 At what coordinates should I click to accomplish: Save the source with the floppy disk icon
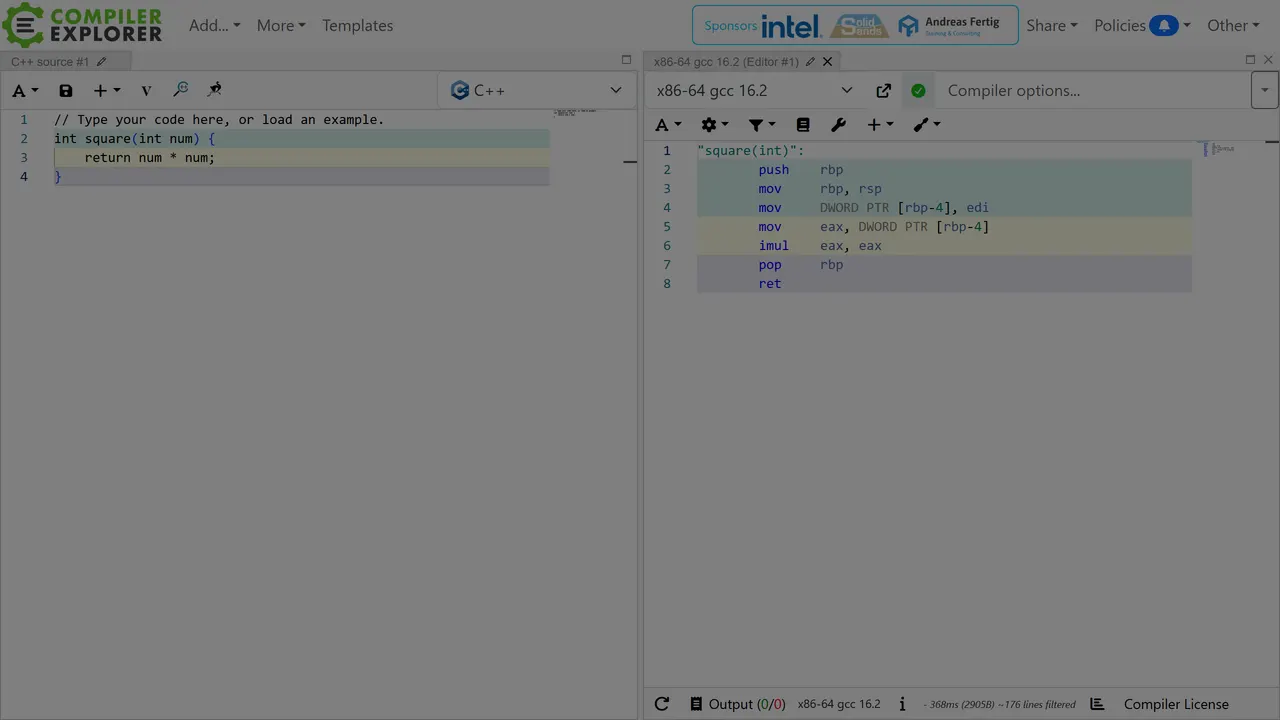pyautogui.click(x=66, y=90)
